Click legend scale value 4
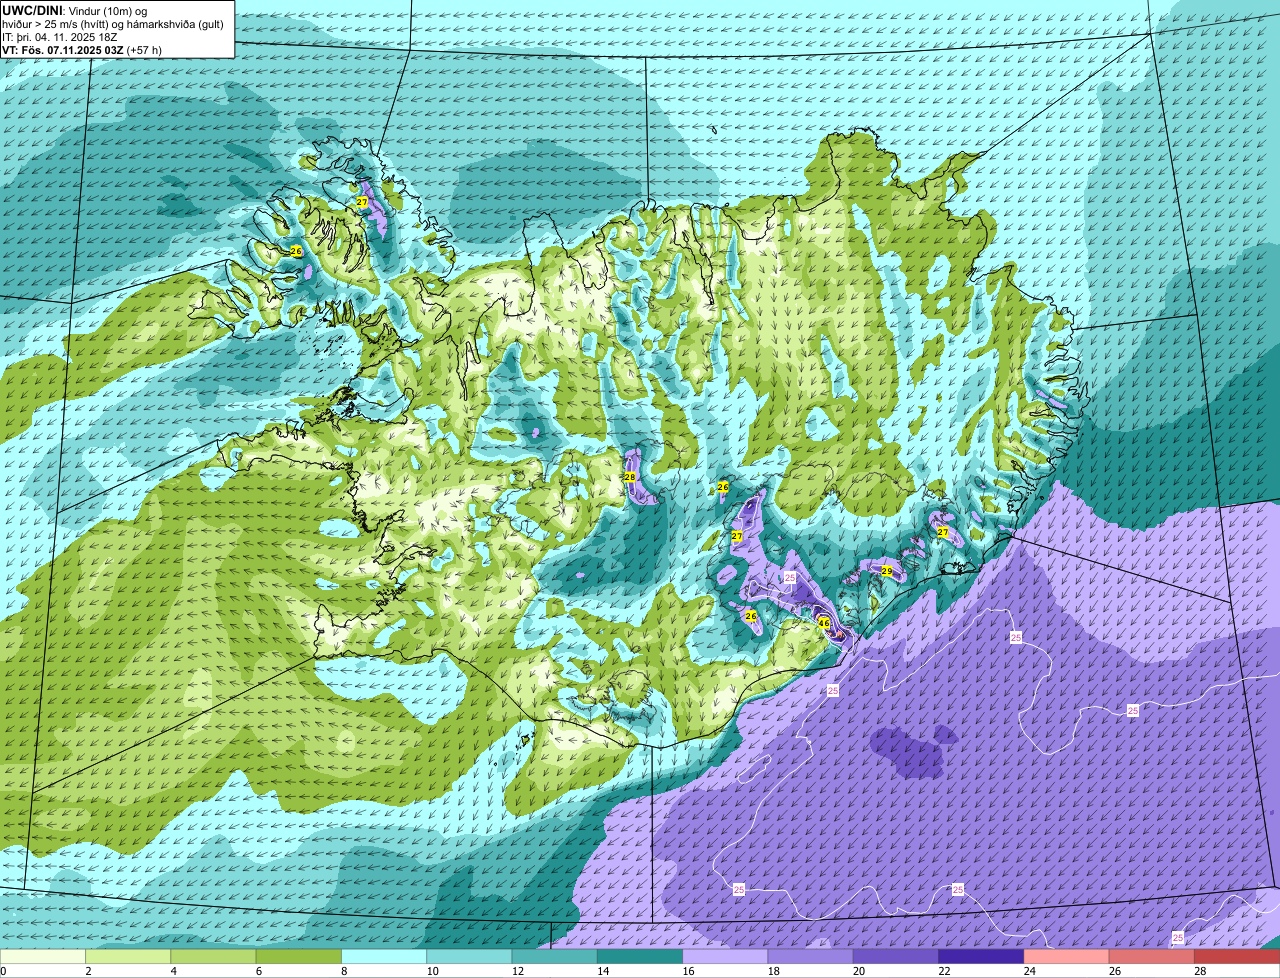The image size is (1280, 978). click(x=174, y=971)
